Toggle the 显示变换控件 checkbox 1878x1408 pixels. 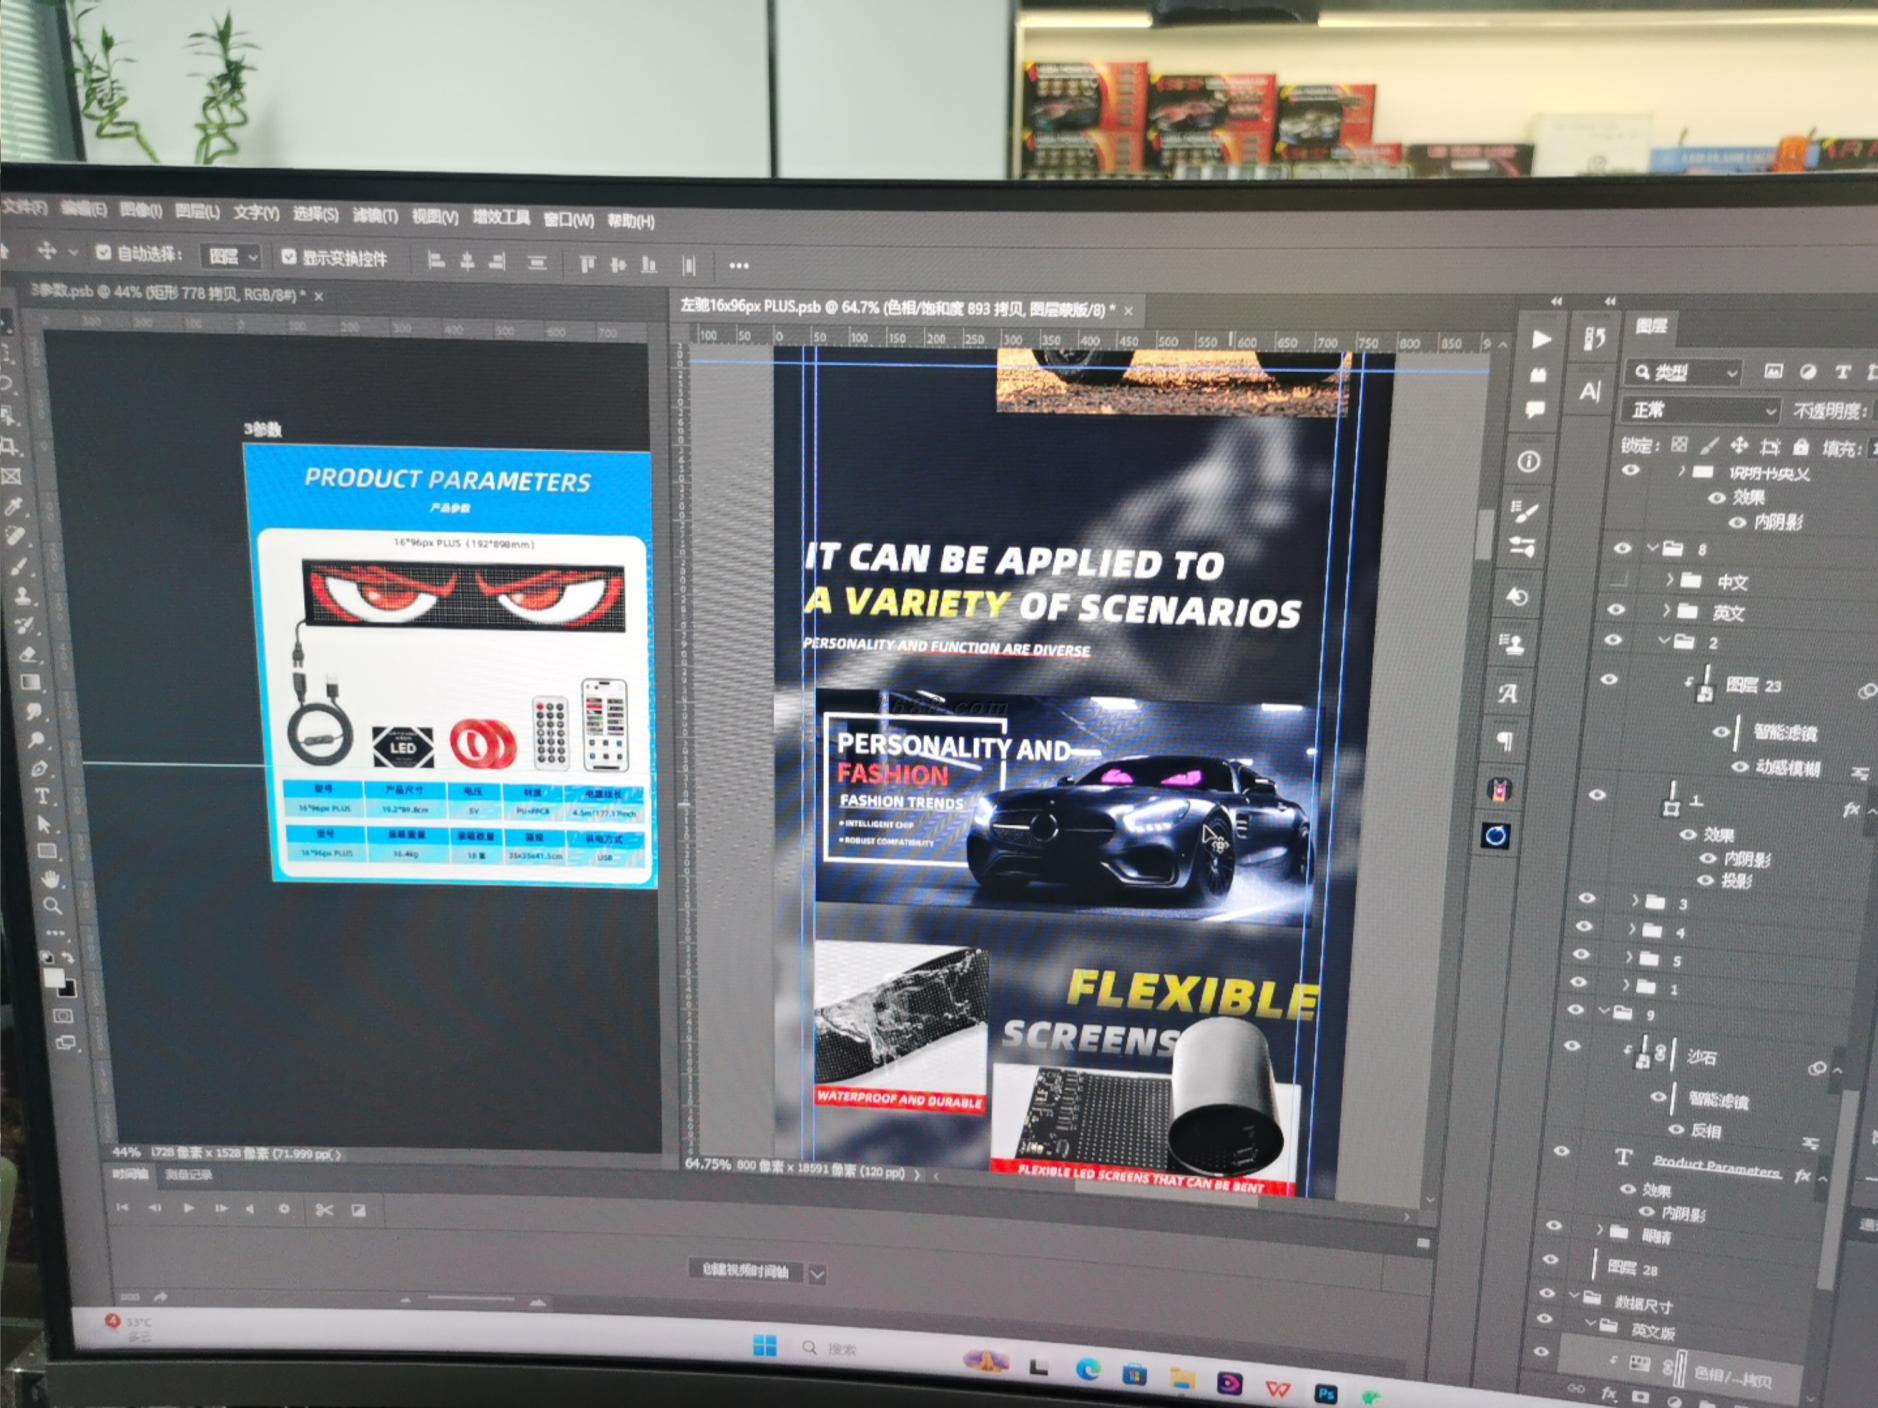click(288, 257)
